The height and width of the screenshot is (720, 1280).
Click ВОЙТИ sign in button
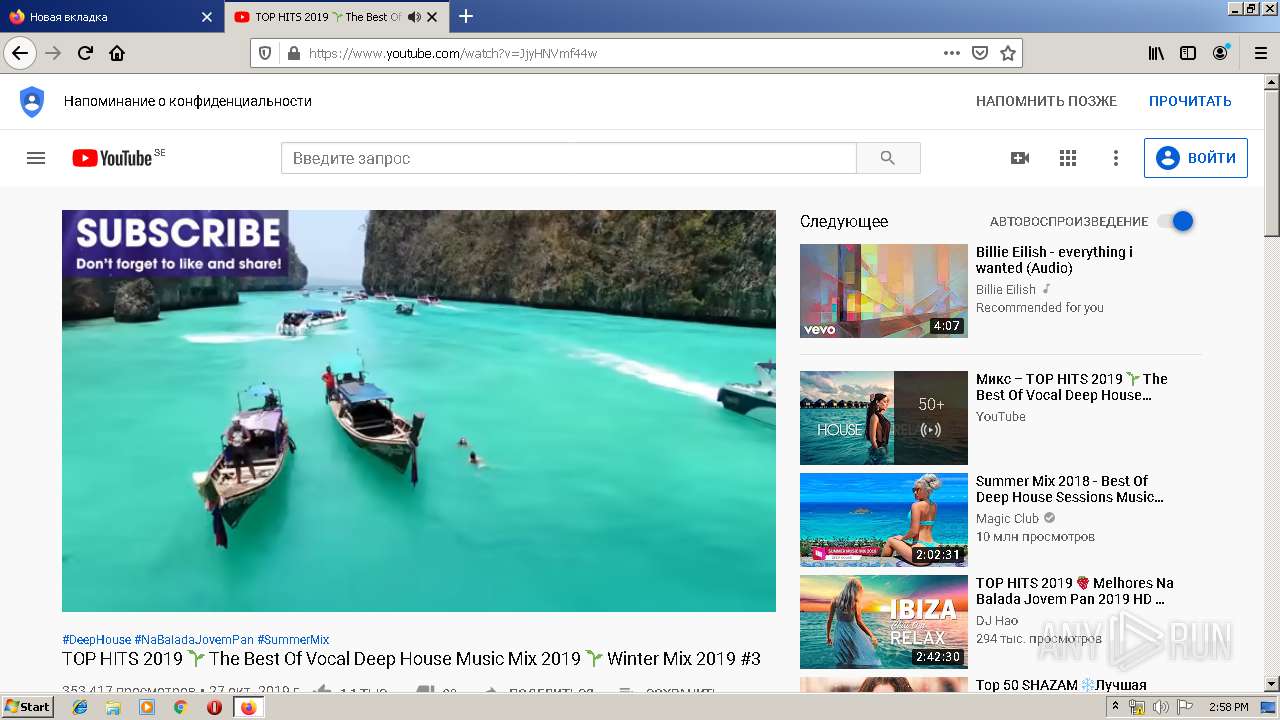pyautogui.click(x=1196, y=158)
